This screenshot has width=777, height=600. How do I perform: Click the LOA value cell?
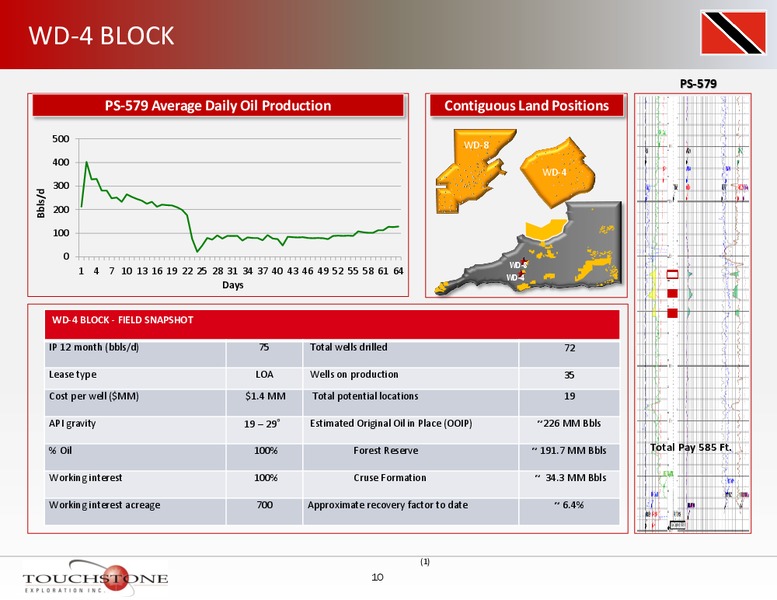pos(264,375)
